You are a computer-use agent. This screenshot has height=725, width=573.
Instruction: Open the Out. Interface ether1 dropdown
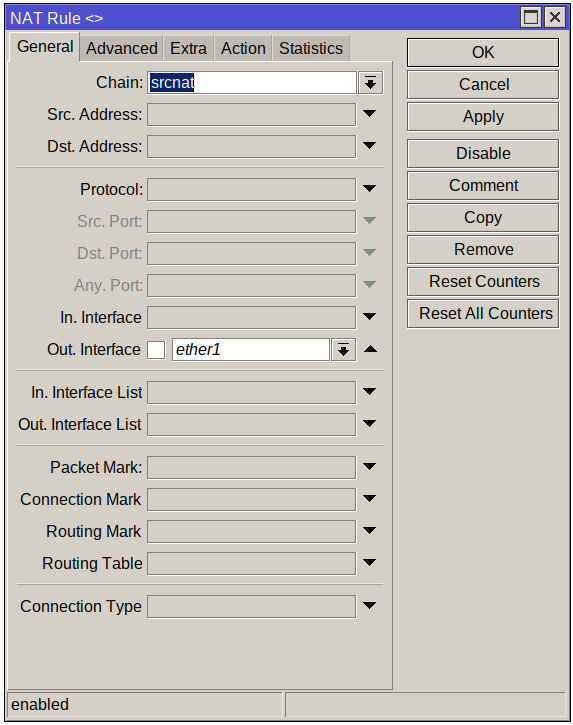[343, 350]
